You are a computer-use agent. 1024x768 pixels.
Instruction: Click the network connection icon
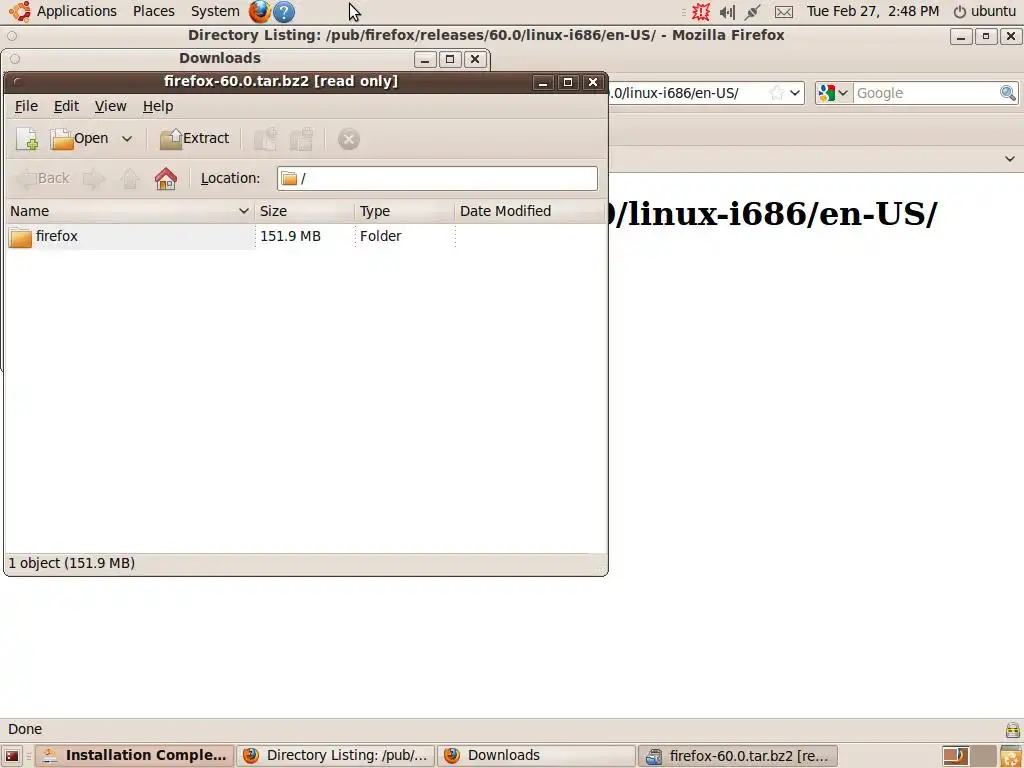(x=752, y=12)
